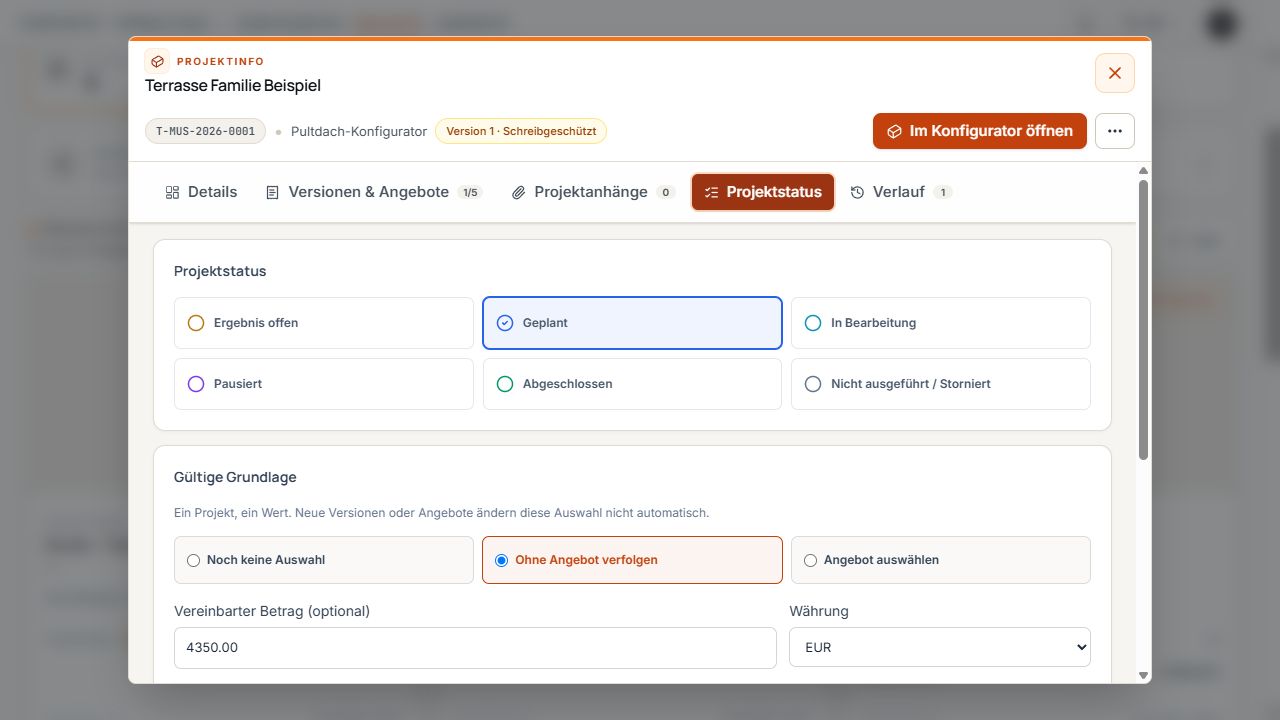Choose Noch keine Auswahl radio option
Image resolution: width=1280 pixels, height=720 pixels.
[324, 560]
